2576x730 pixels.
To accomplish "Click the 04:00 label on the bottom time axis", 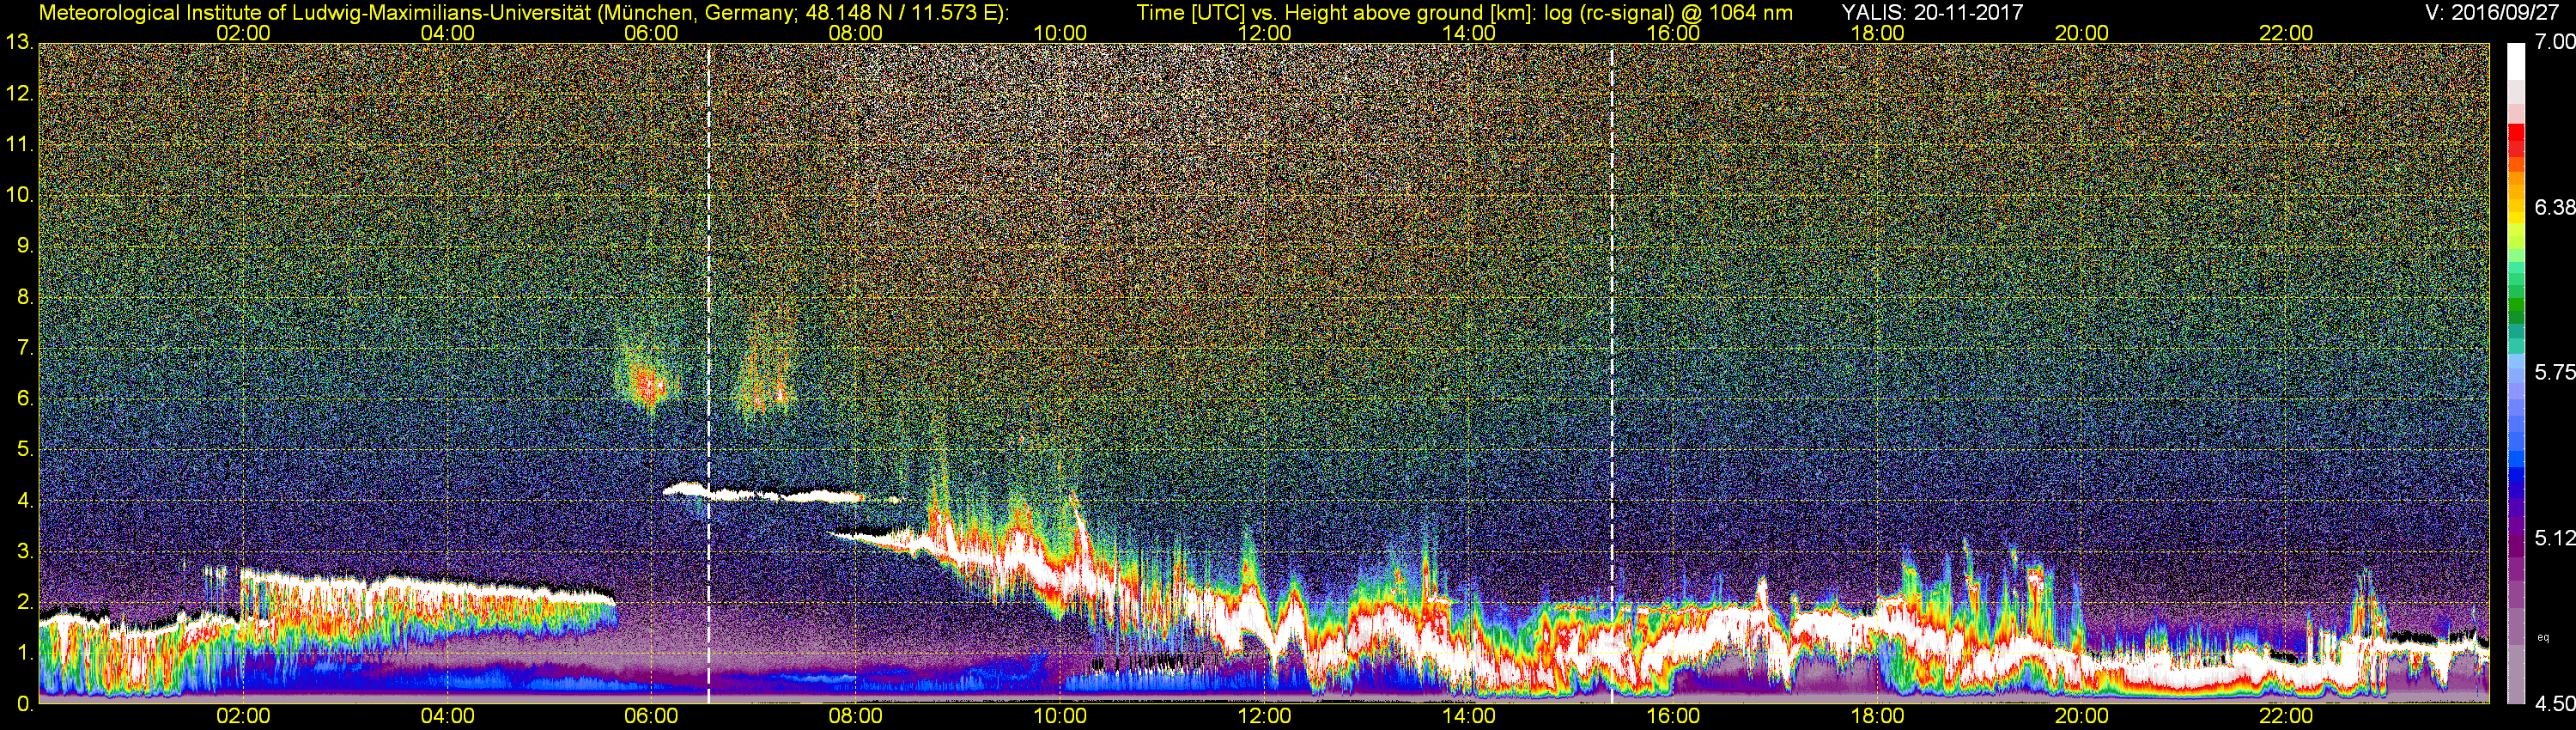I will click(x=447, y=717).
